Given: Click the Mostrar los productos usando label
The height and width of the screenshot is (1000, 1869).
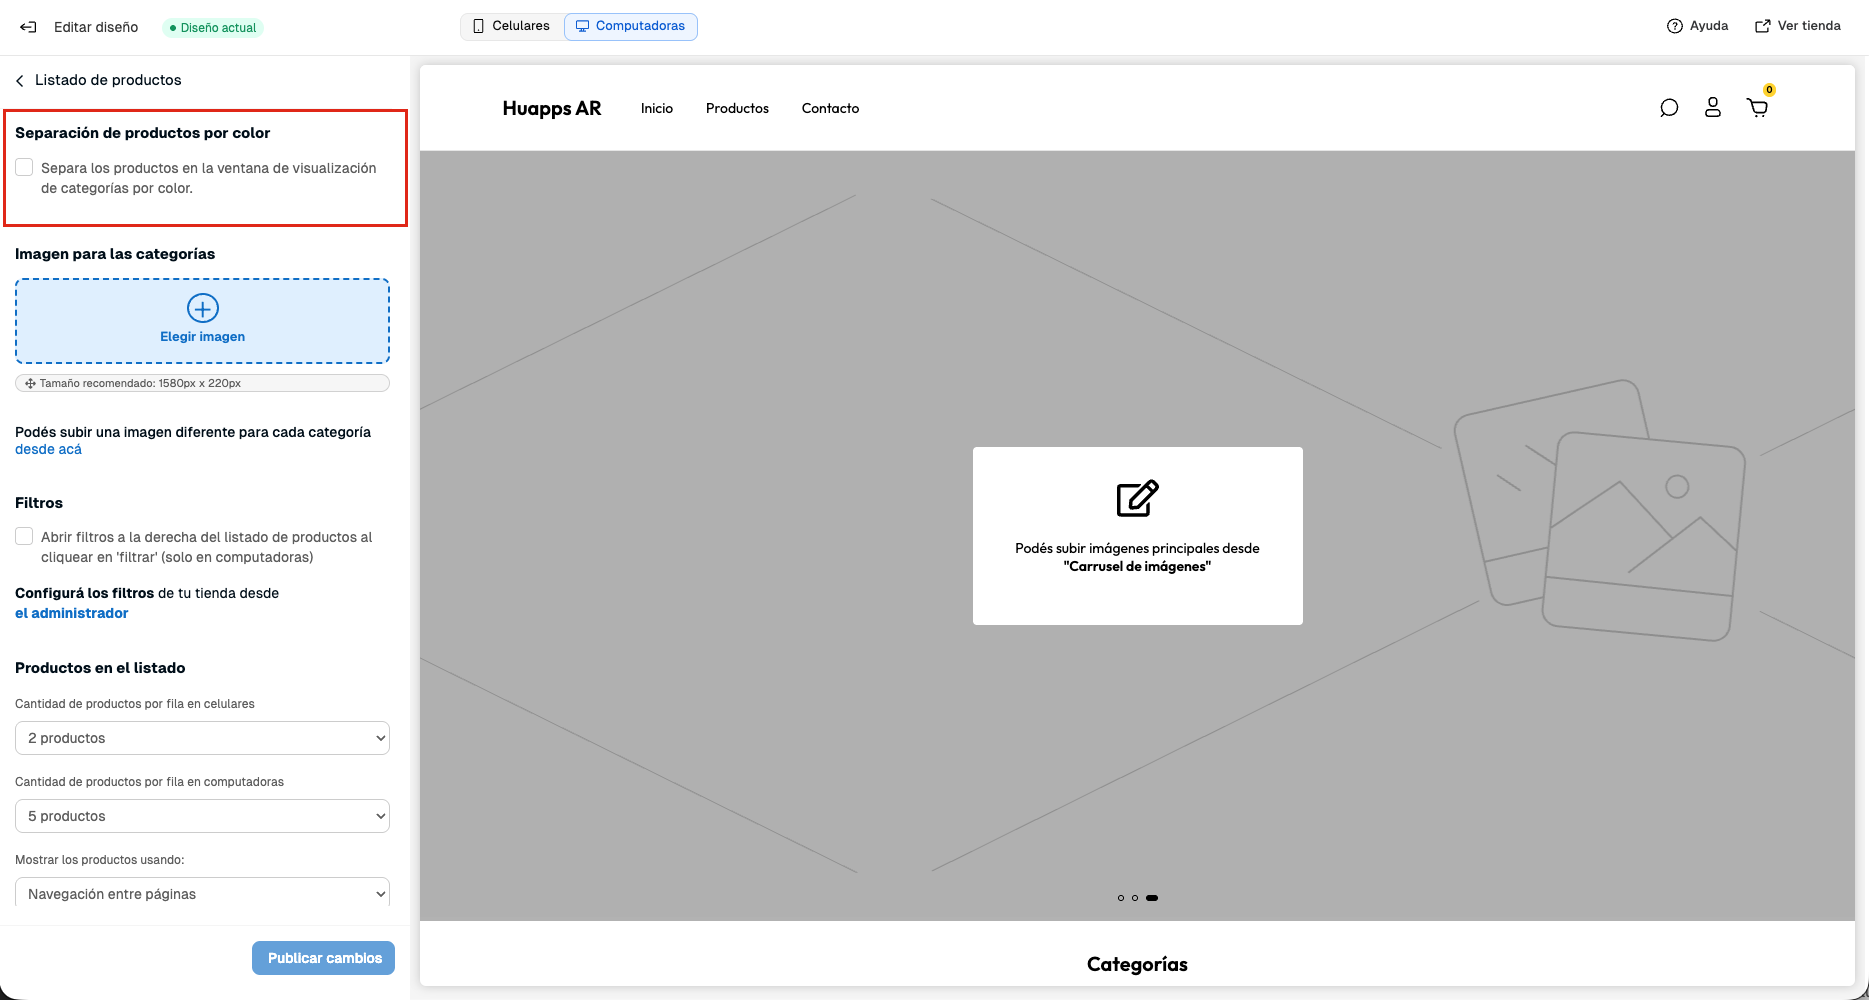Looking at the screenshot, I should tap(100, 860).
